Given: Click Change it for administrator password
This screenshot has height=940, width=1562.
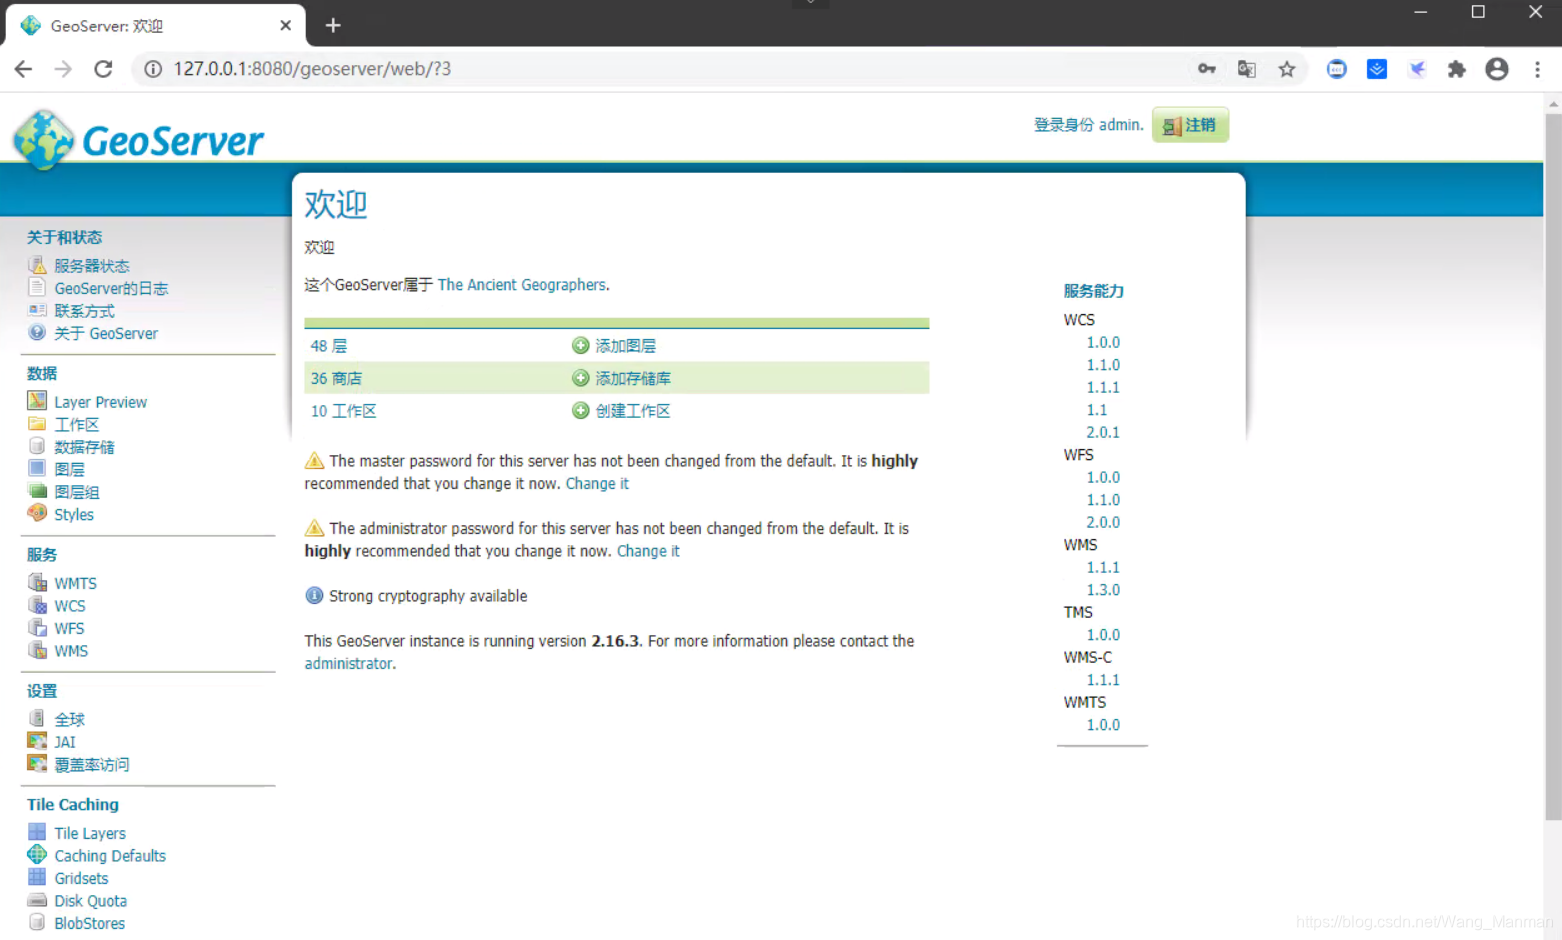Looking at the screenshot, I should pyautogui.click(x=648, y=551).
